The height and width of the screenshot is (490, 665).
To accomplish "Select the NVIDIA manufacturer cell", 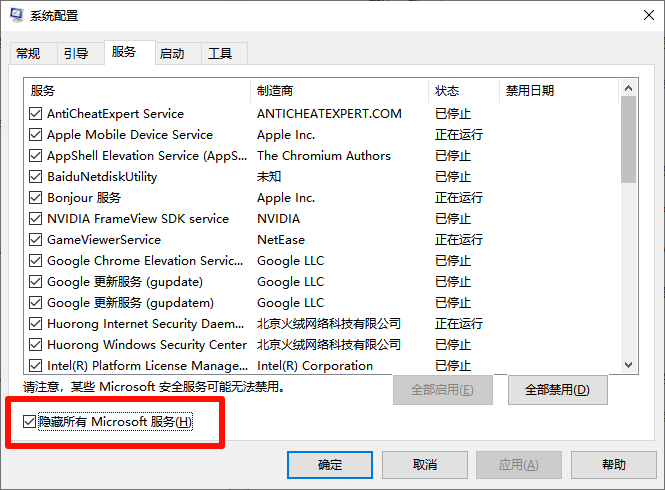I will point(279,218).
